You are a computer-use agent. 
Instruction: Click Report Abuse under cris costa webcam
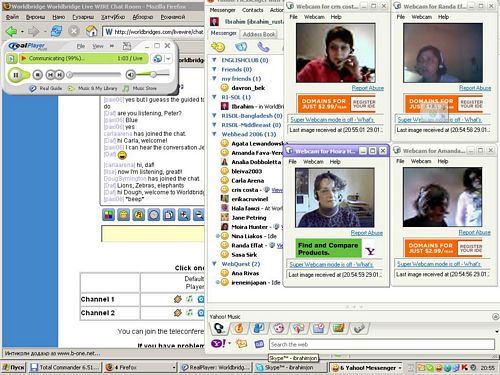[x=368, y=88]
